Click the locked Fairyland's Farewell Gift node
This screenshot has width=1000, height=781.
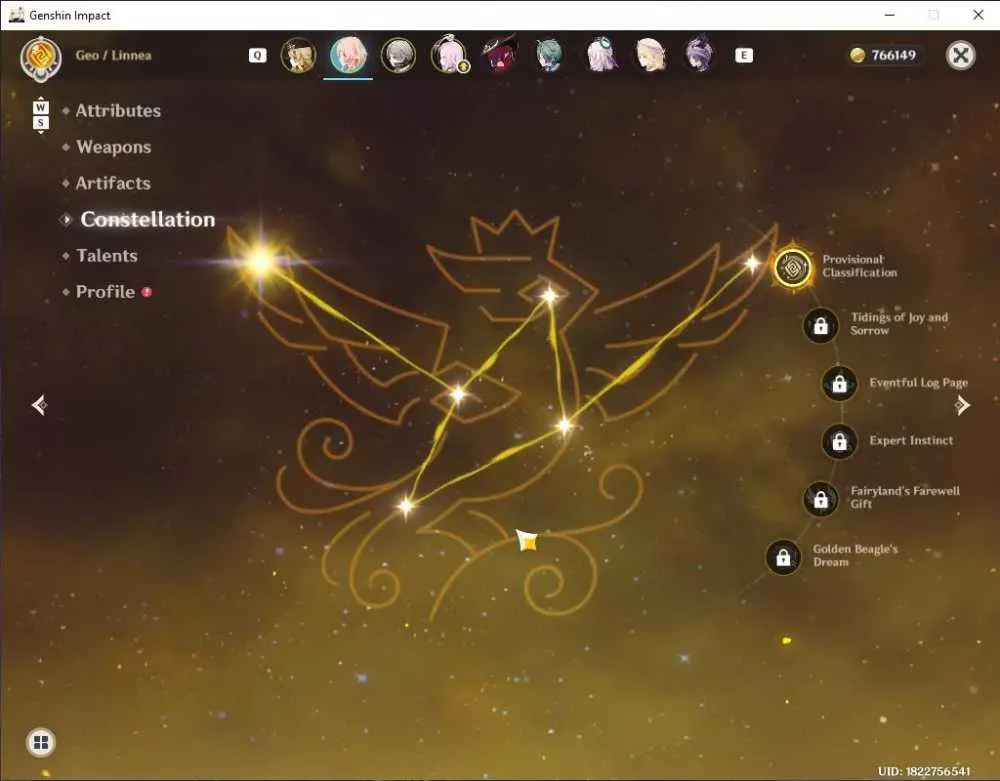821,499
